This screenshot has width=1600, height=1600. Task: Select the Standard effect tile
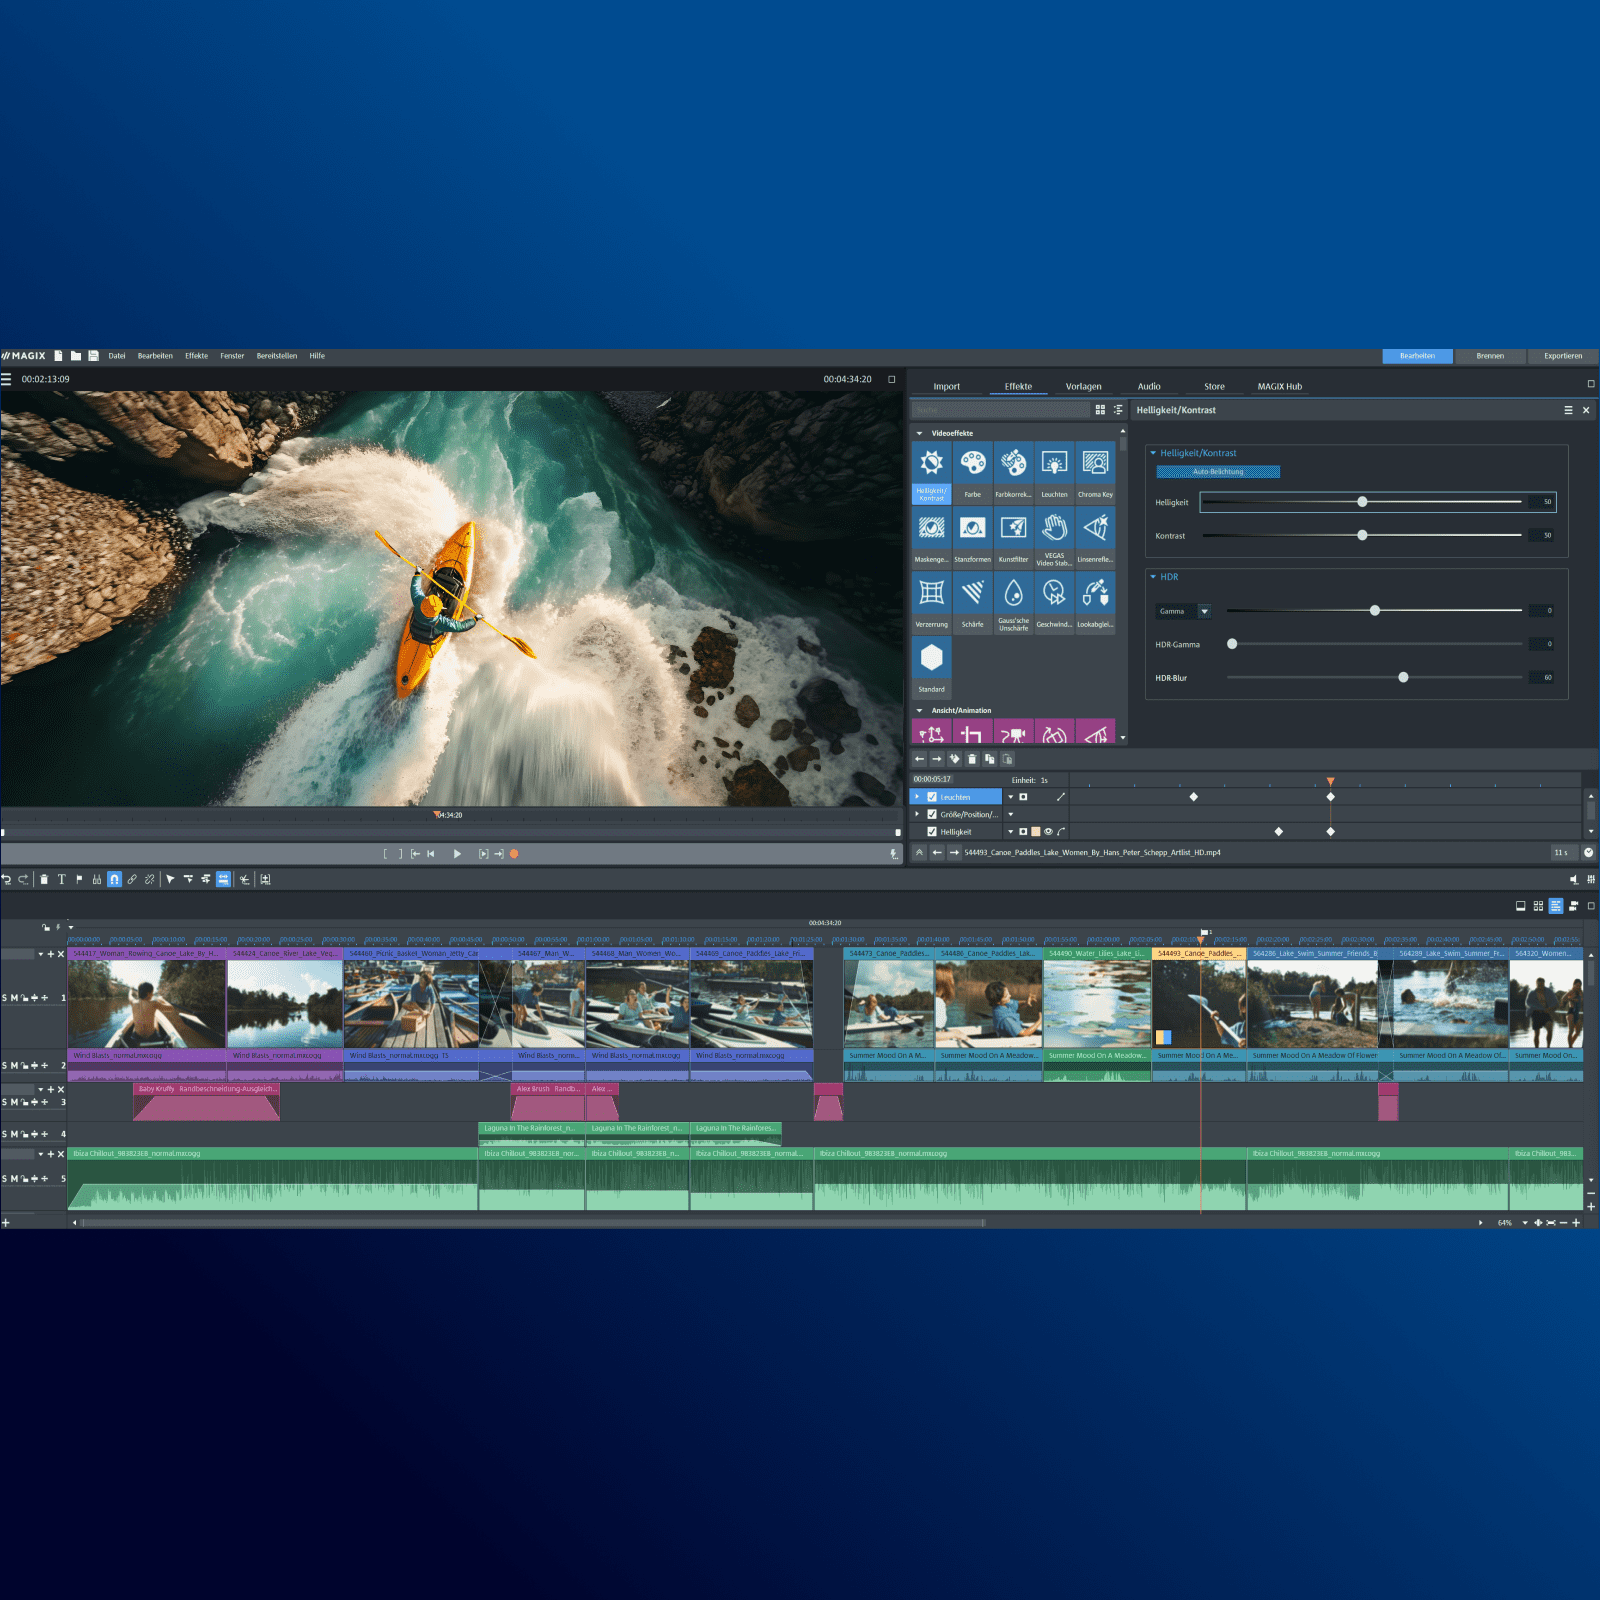[x=931, y=668]
